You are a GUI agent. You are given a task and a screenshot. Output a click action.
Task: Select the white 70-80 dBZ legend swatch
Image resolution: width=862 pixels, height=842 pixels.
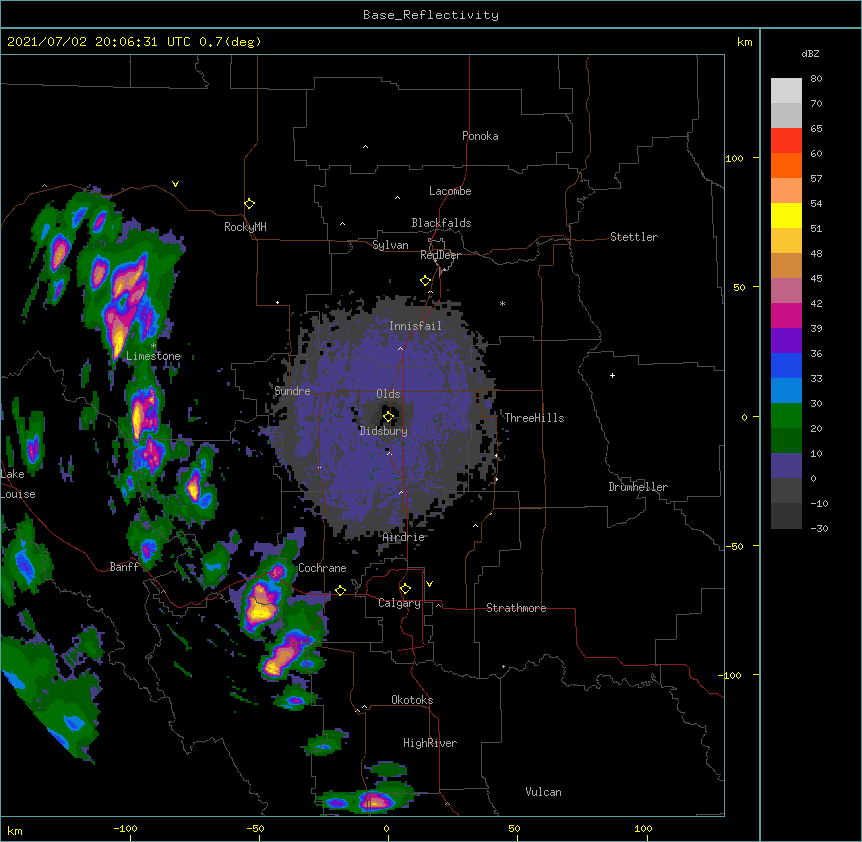[786, 91]
